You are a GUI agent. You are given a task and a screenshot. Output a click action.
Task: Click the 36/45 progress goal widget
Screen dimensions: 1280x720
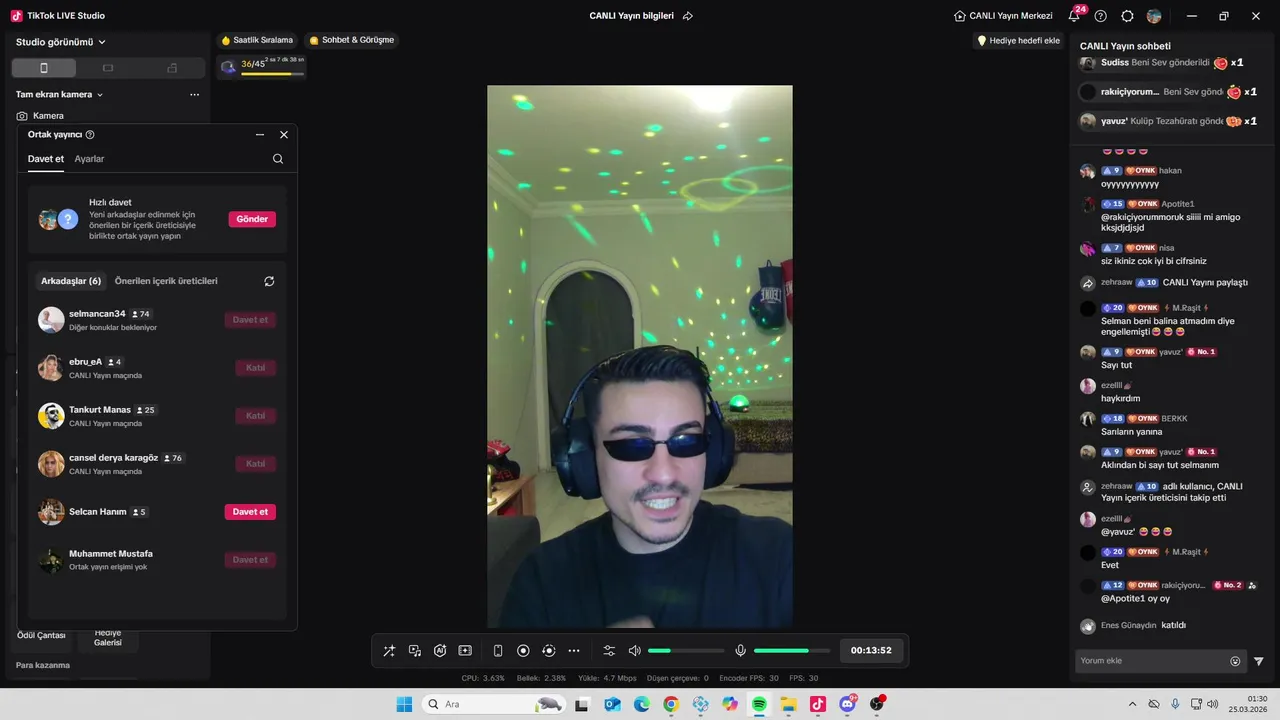263,66
